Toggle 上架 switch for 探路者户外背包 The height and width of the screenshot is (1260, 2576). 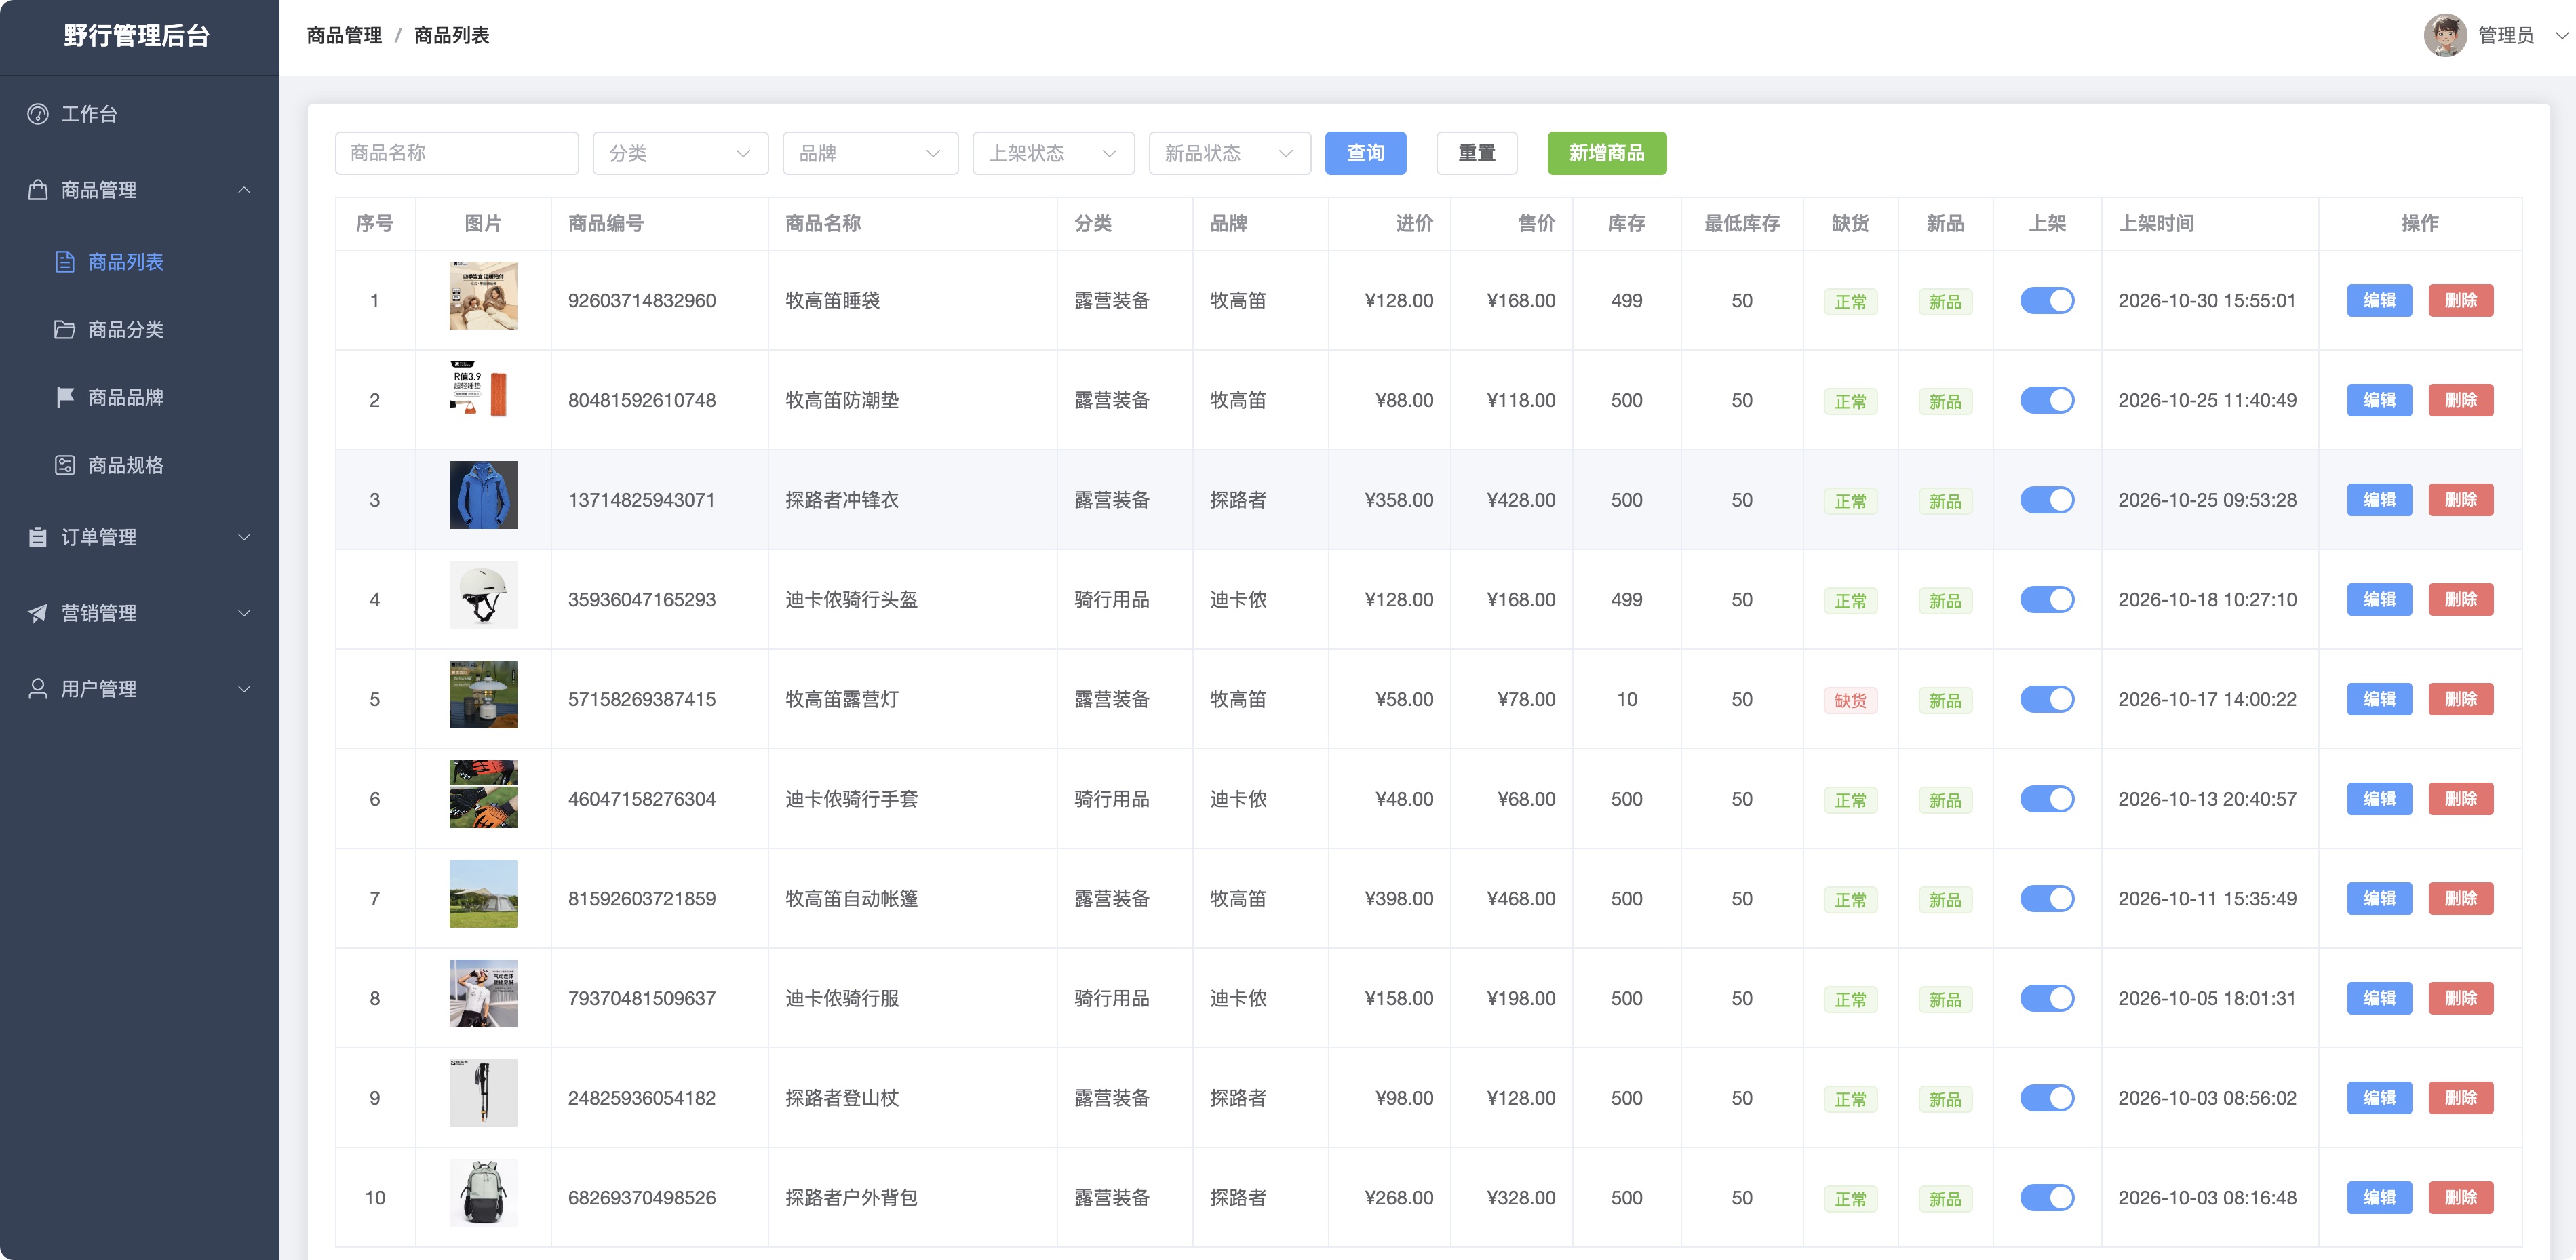click(2046, 1197)
